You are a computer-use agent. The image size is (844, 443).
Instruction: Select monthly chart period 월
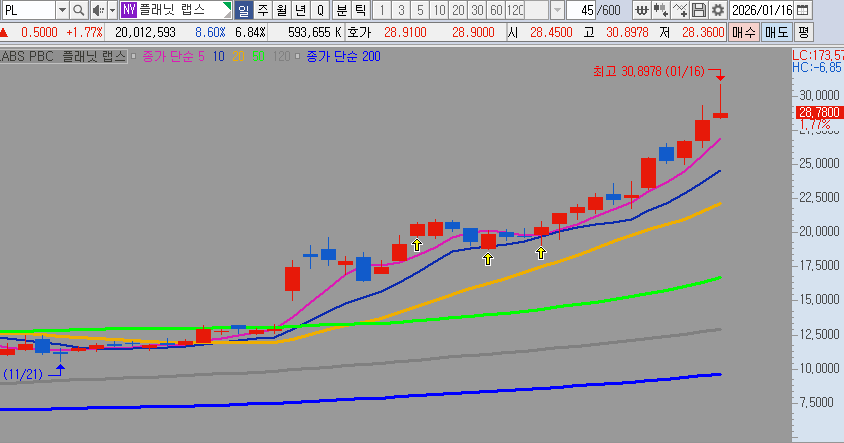pyautogui.click(x=282, y=10)
